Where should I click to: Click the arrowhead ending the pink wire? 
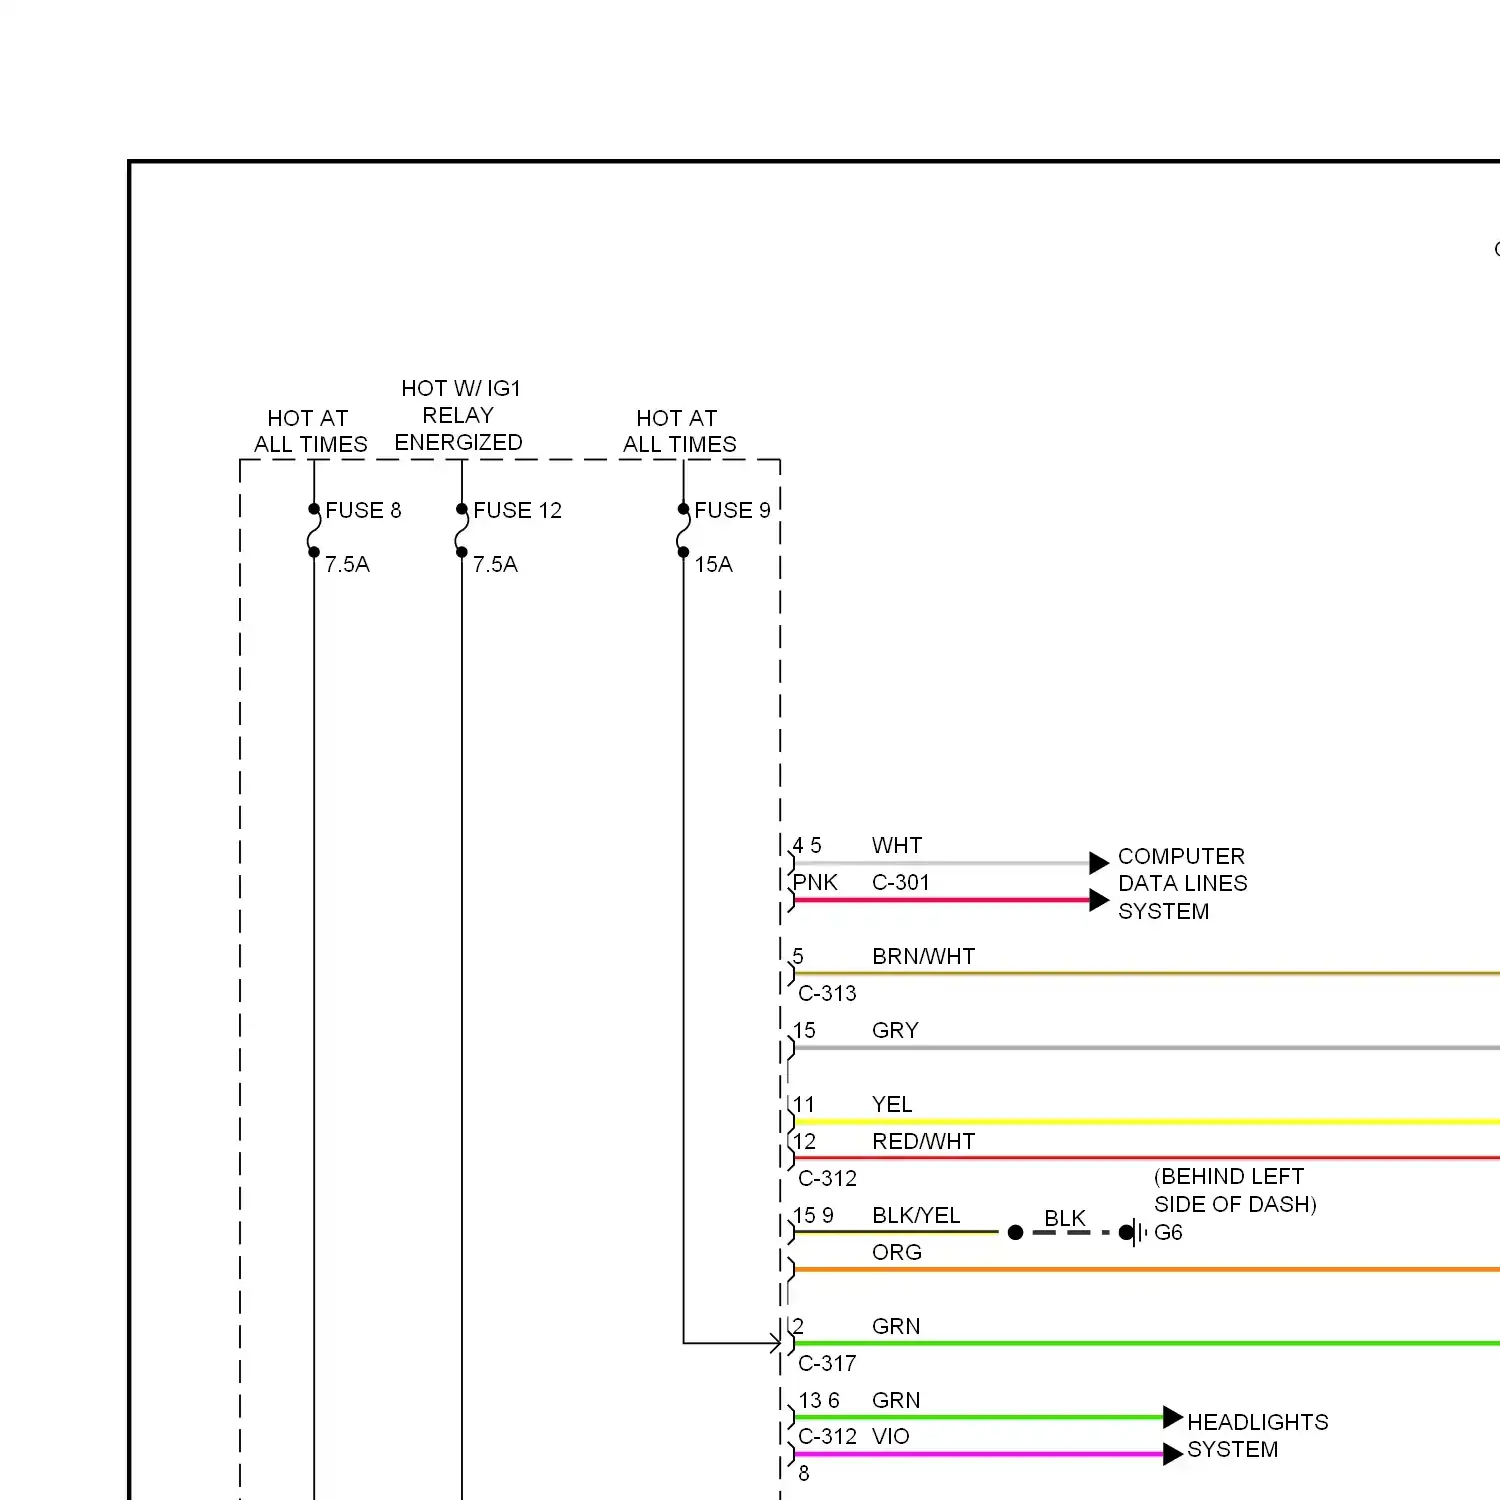pos(1099,900)
